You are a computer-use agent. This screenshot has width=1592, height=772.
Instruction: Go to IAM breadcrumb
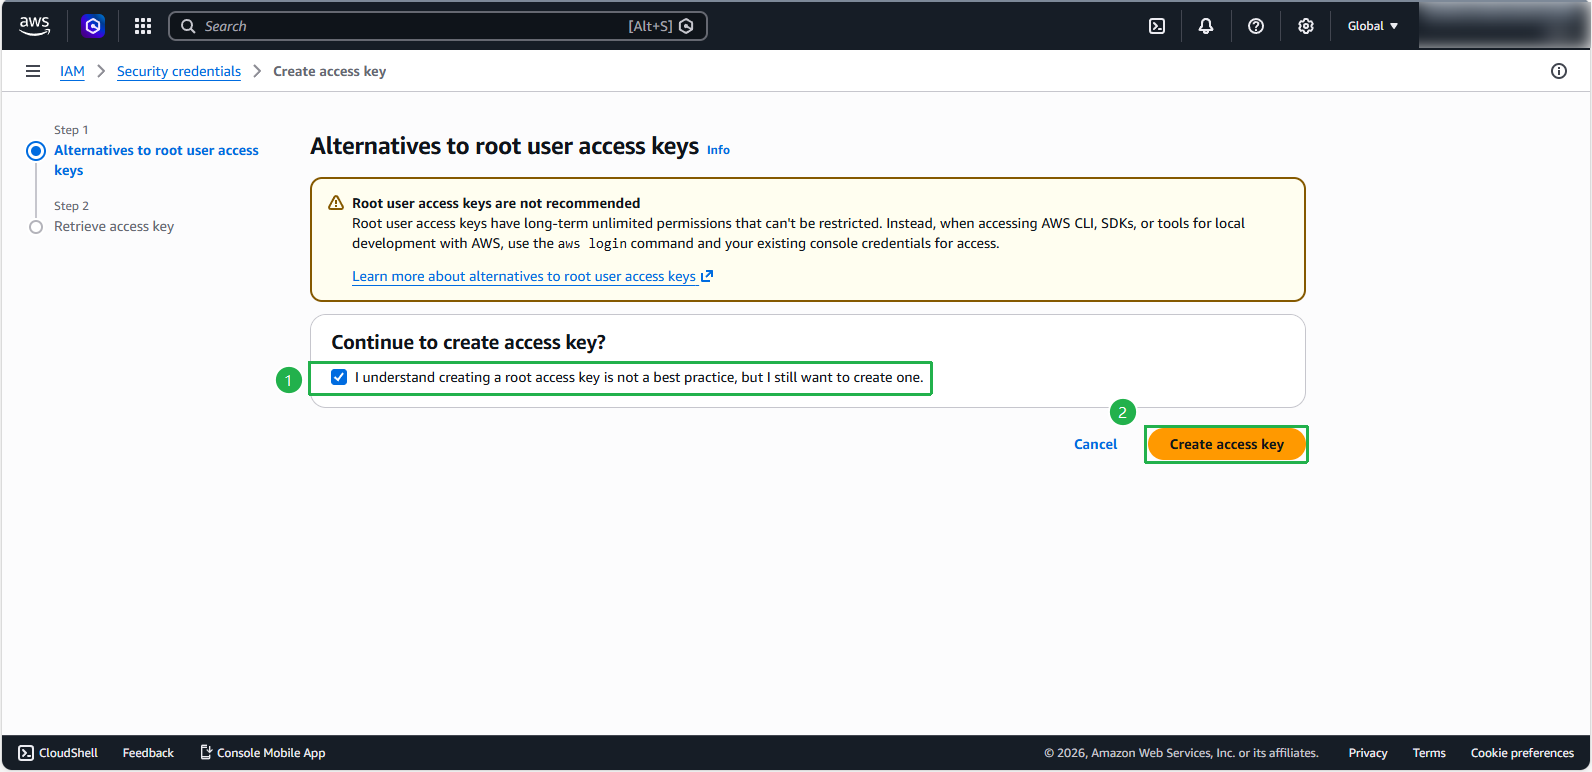(x=72, y=71)
